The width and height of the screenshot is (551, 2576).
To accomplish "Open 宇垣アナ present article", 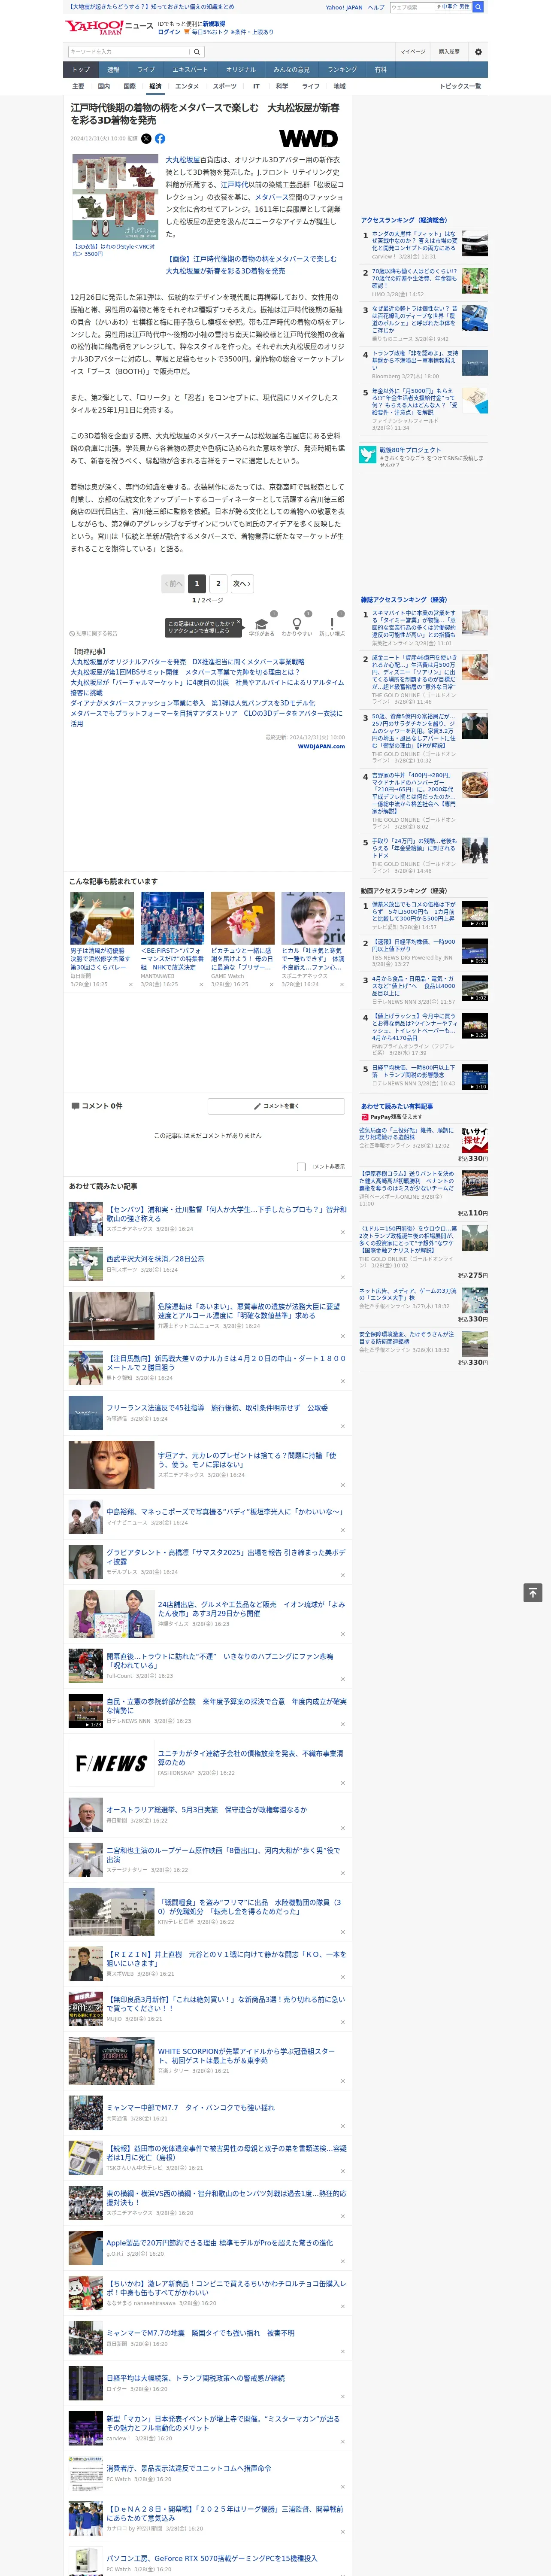I will tap(247, 1460).
